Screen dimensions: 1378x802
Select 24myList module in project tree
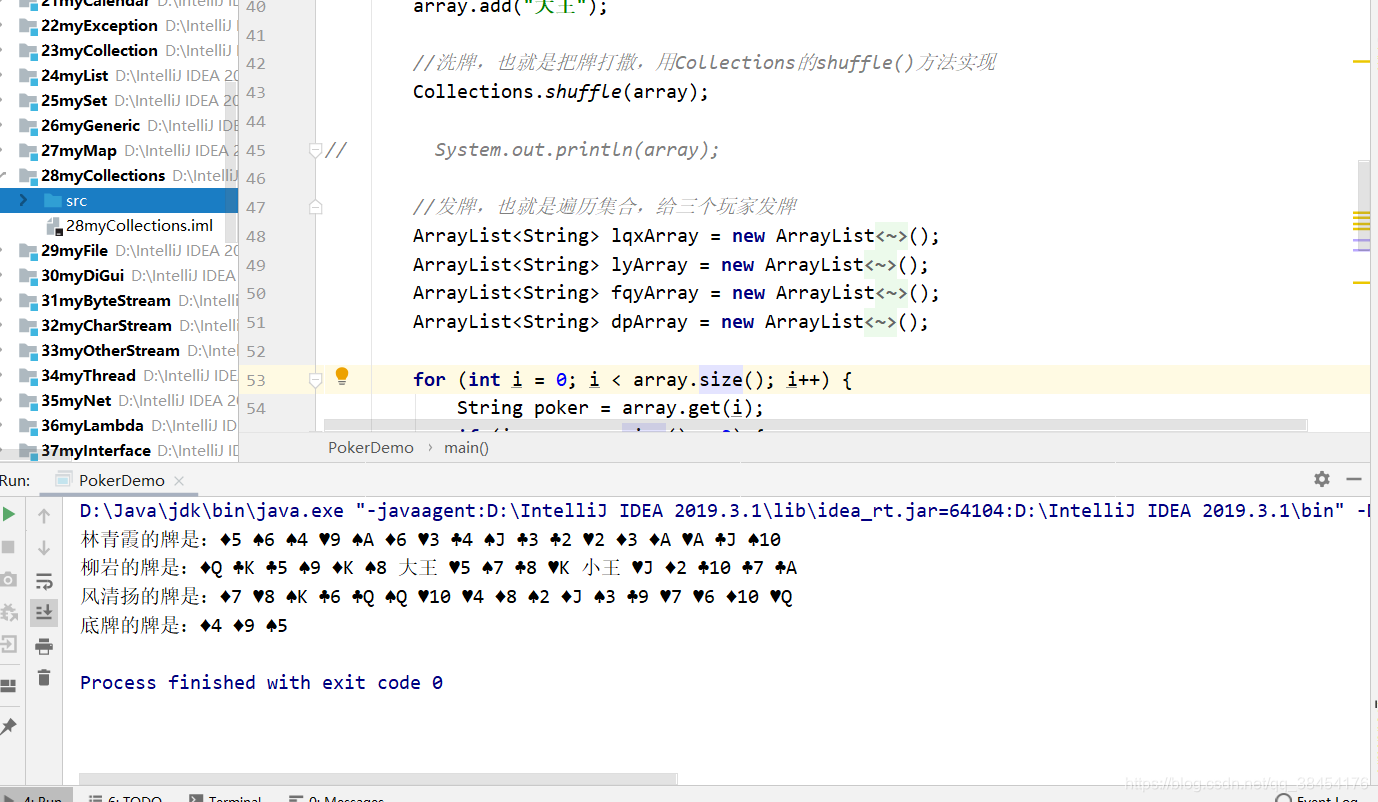tap(75, 75)
